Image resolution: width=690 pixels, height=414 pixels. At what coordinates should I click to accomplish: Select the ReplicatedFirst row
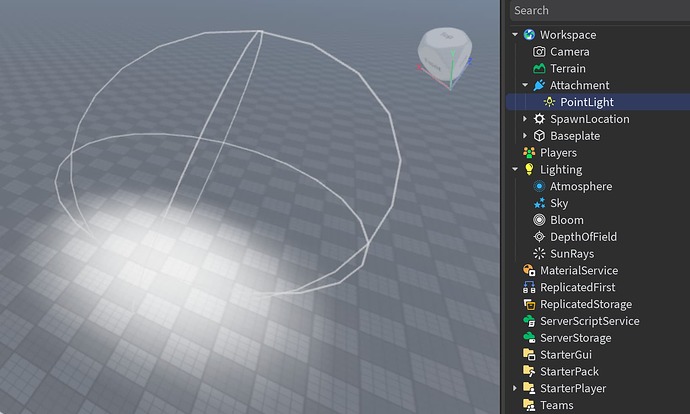(598, 287)
